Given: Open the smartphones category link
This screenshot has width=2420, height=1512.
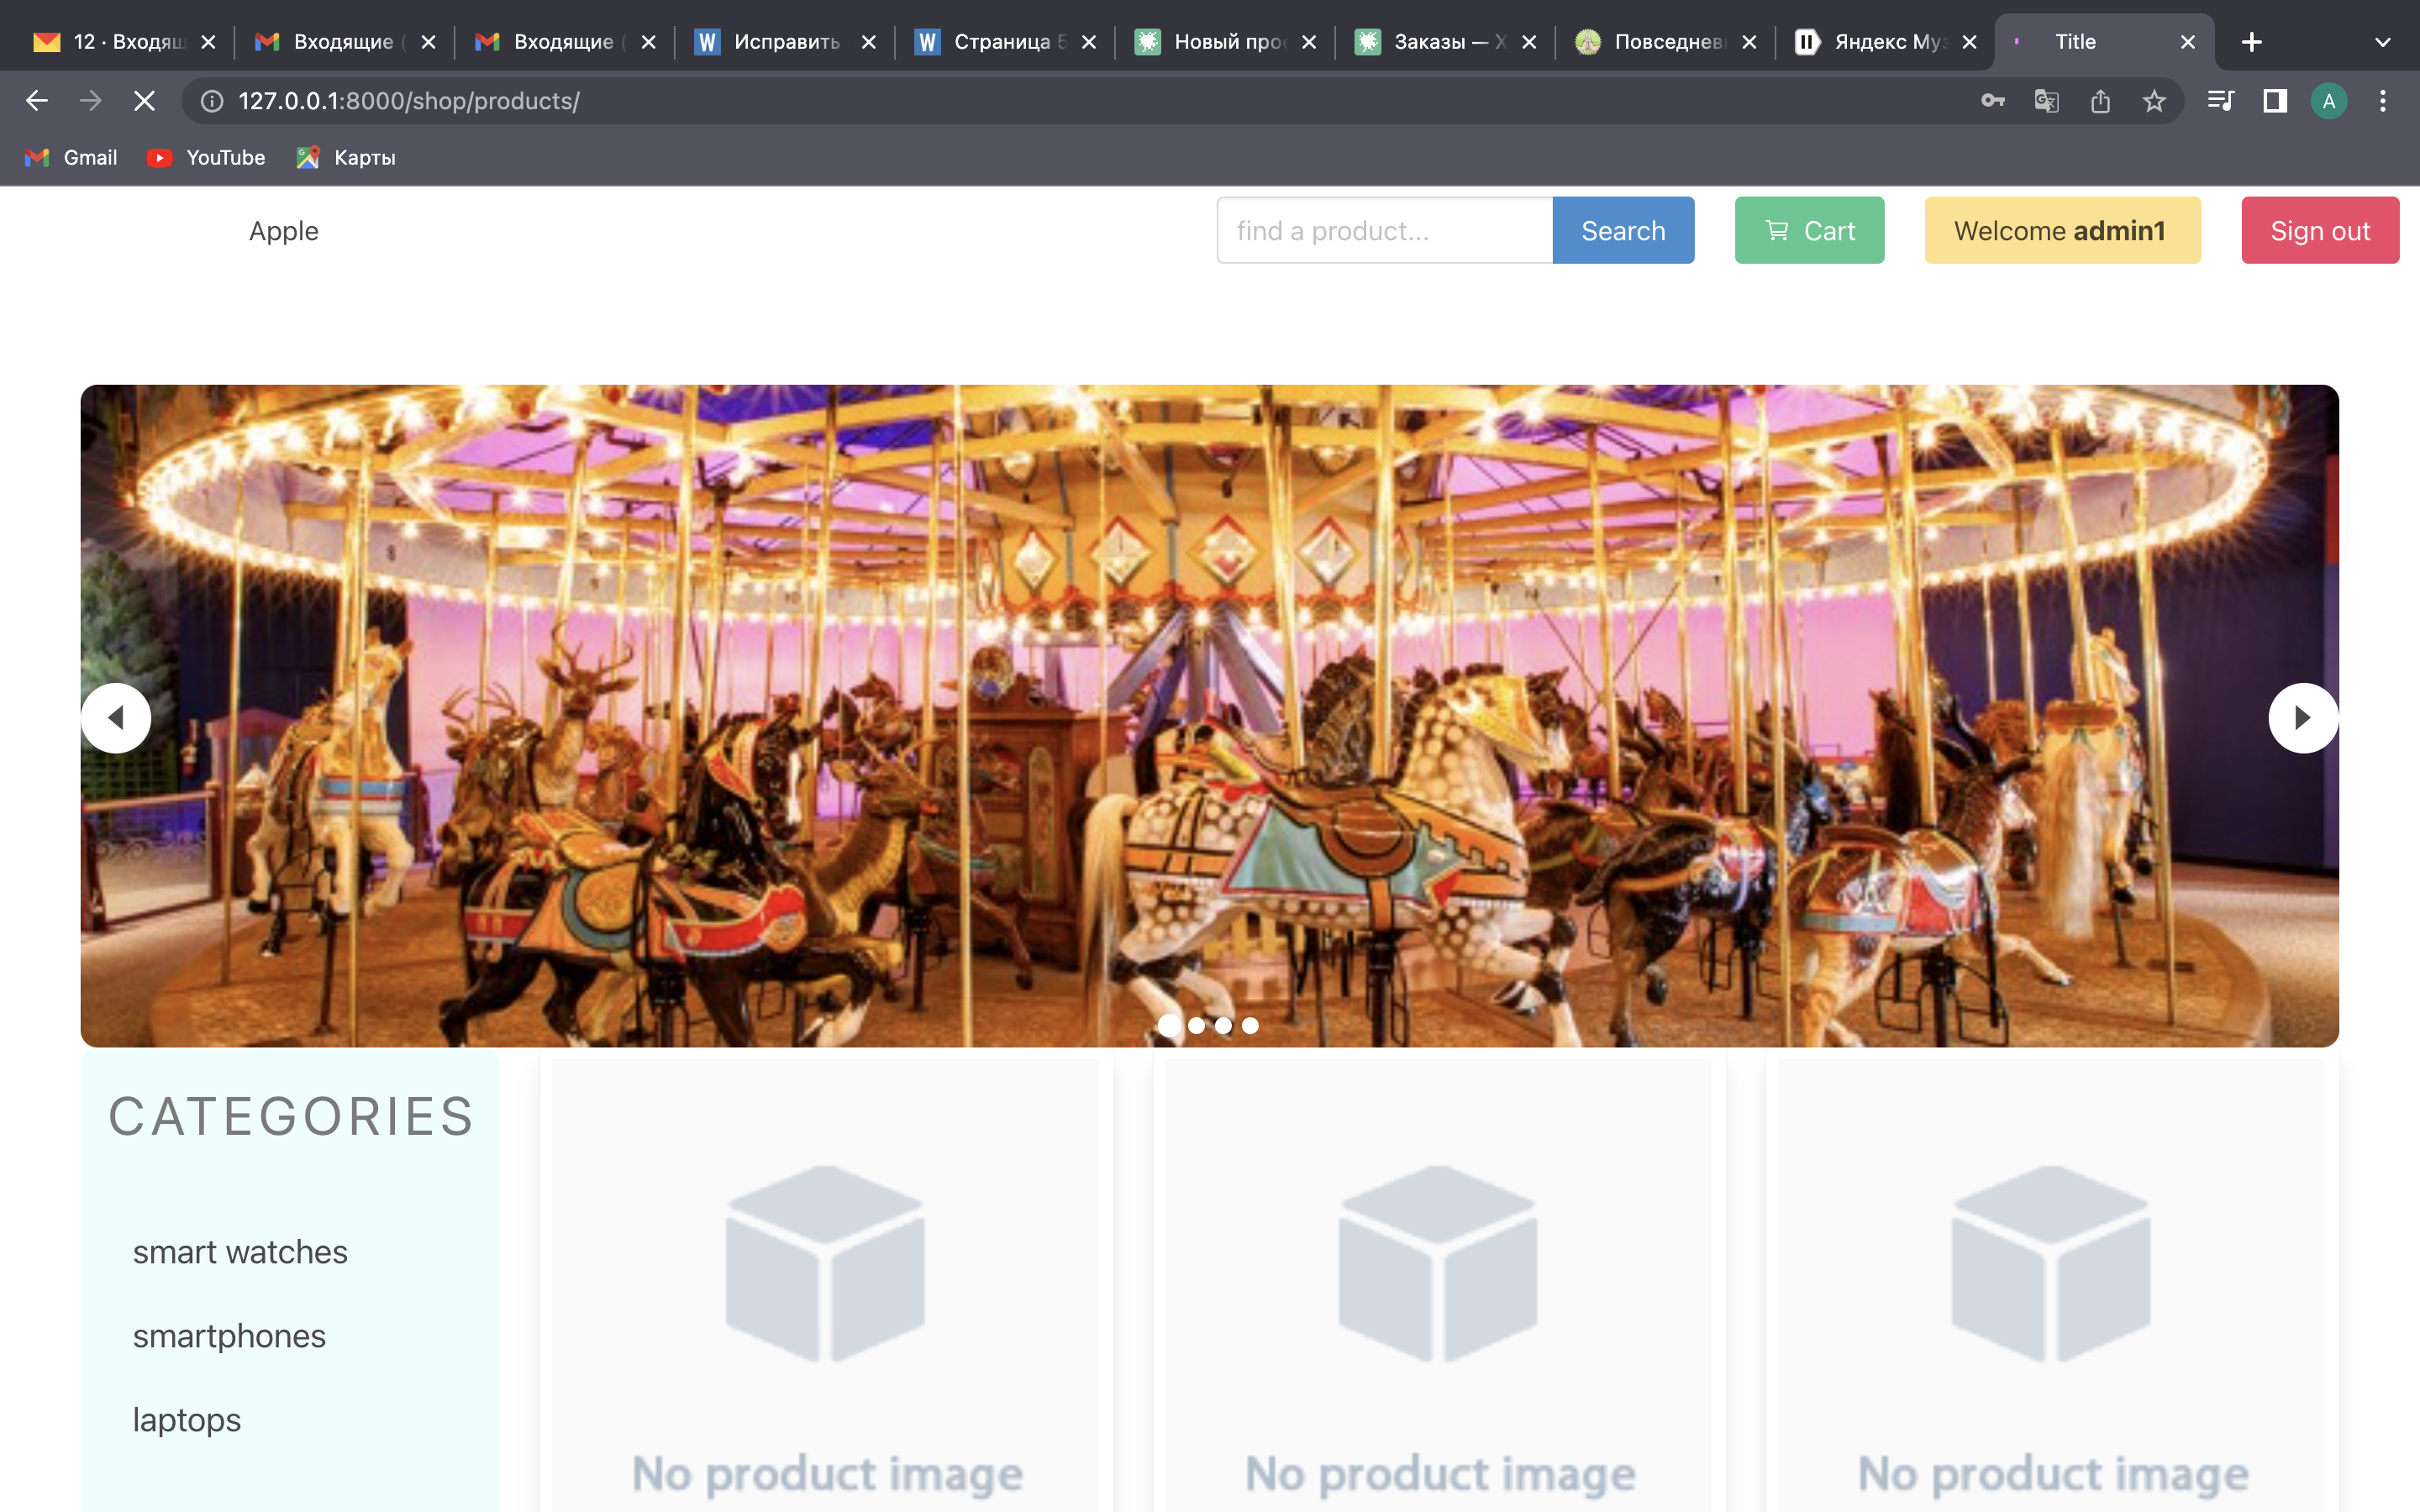Looking at the screenshot, I should tap(229, 1336).
